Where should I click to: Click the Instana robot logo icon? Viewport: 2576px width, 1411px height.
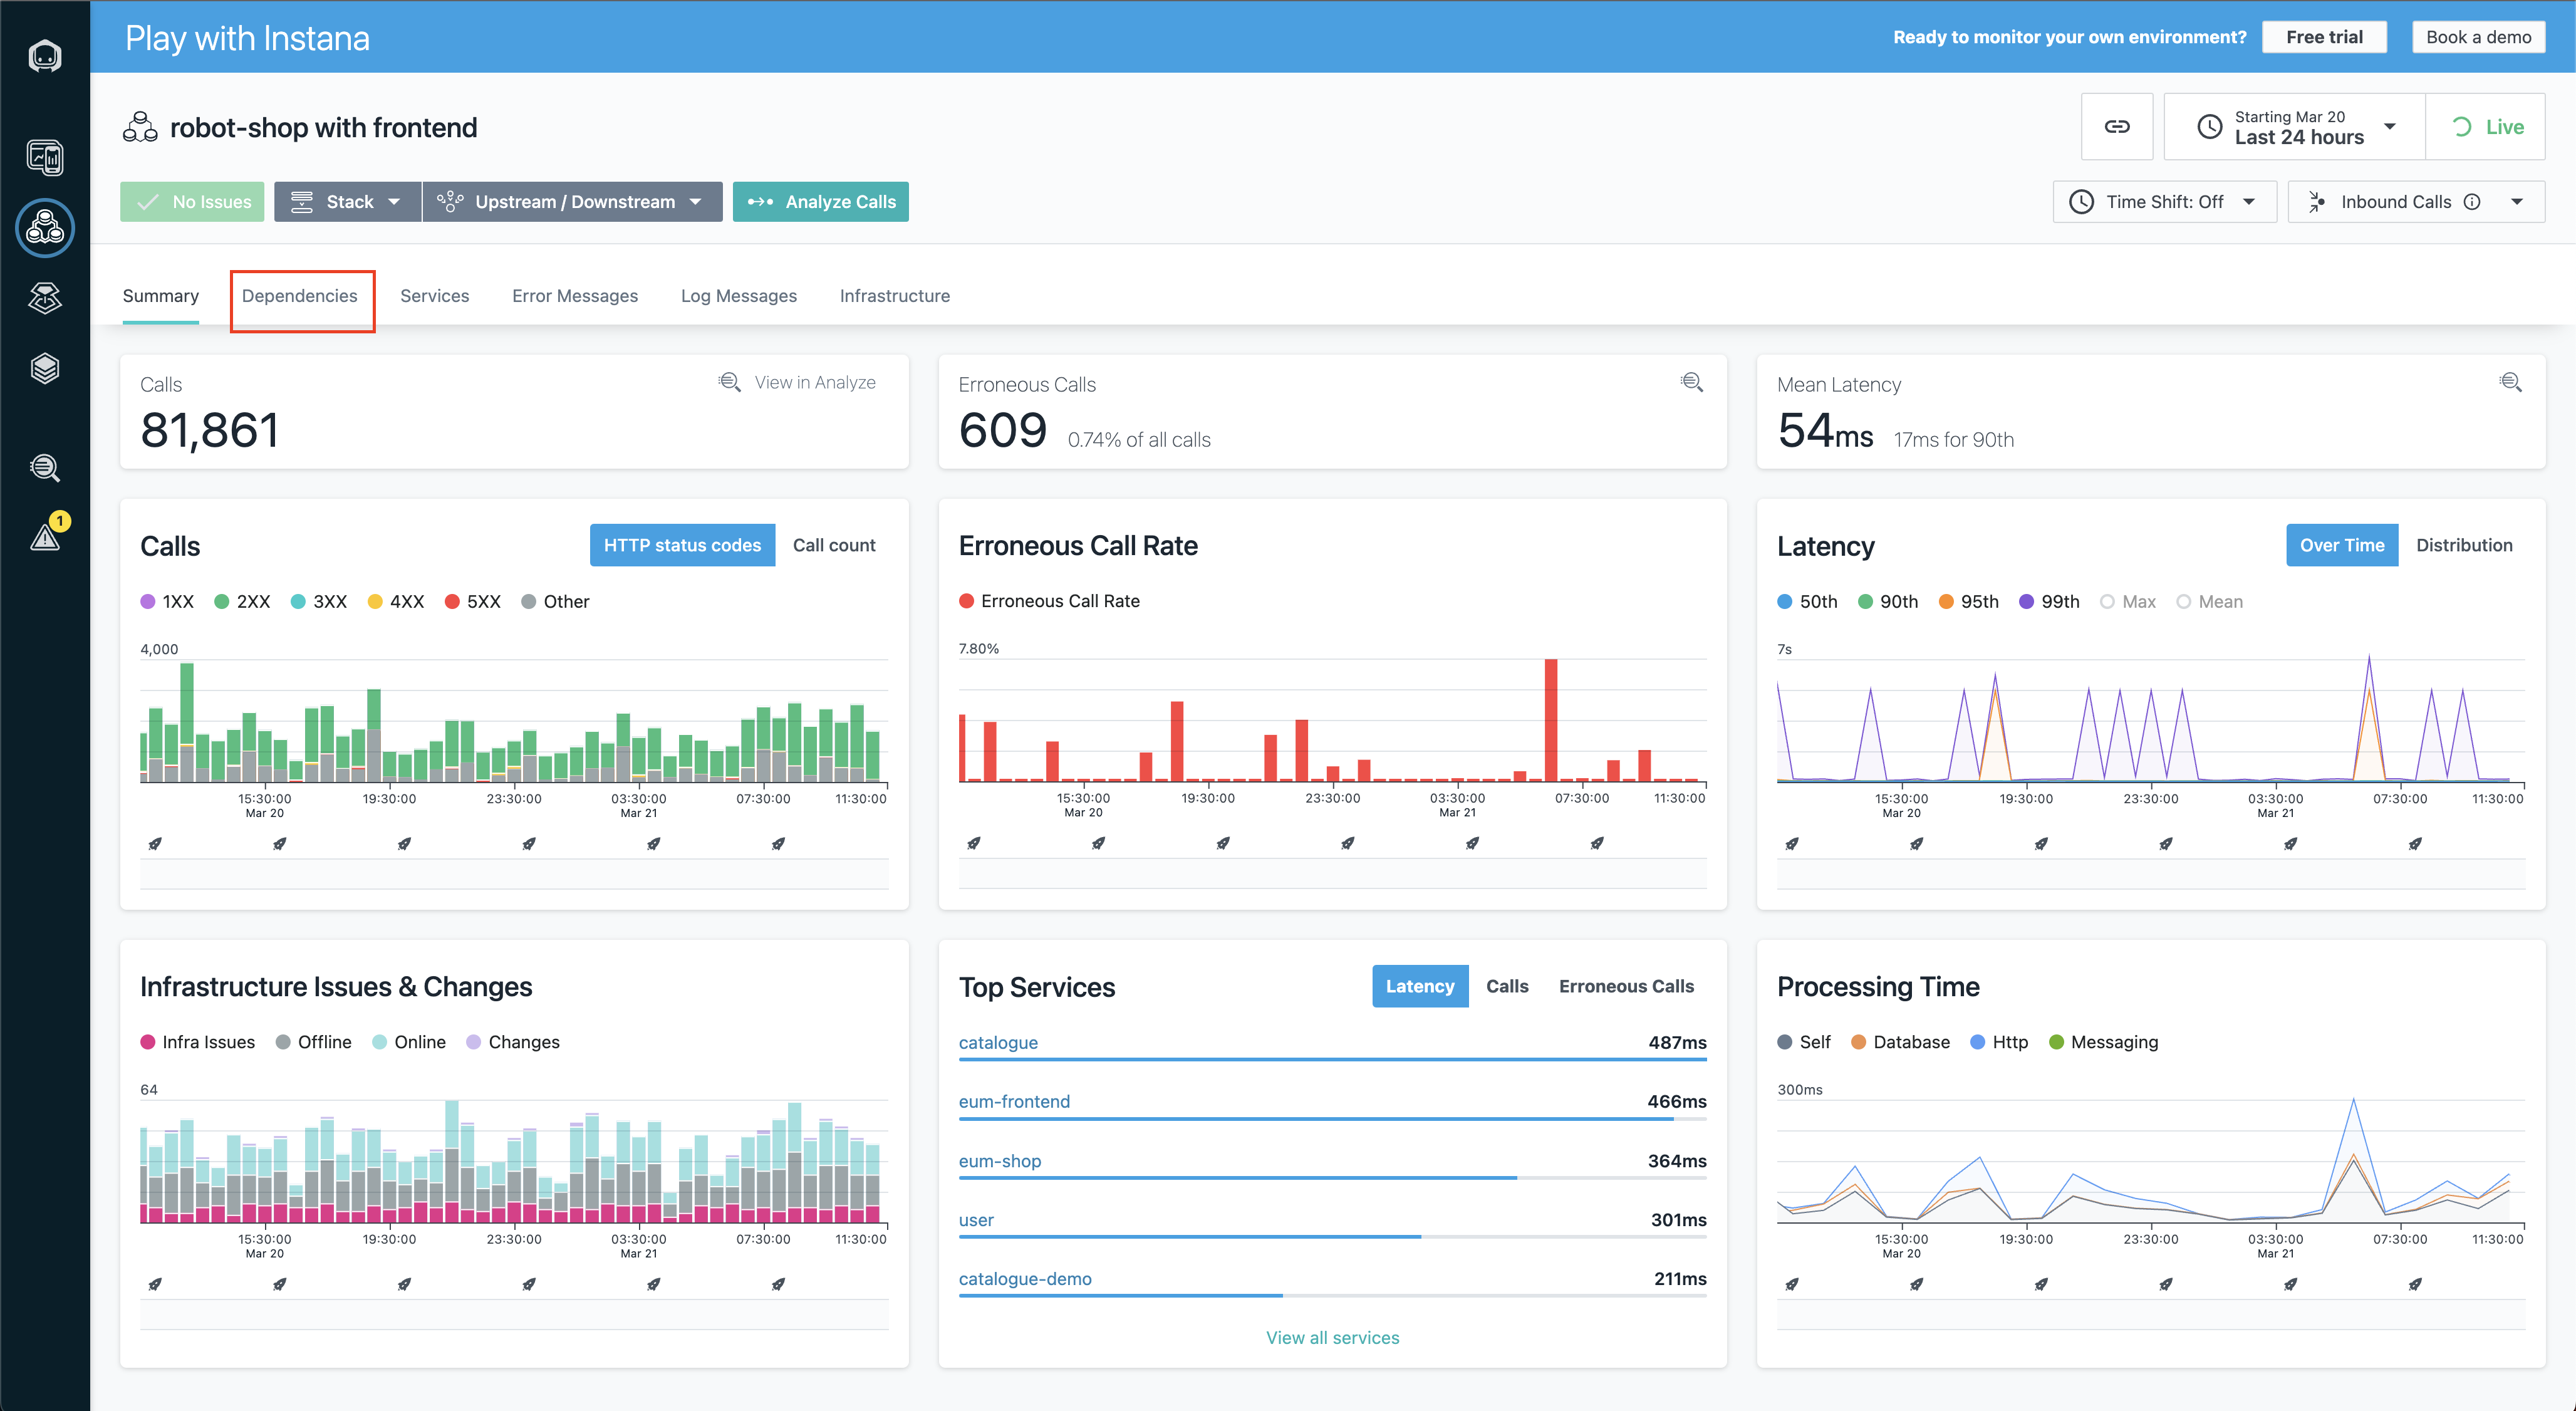tap(45, 56)
